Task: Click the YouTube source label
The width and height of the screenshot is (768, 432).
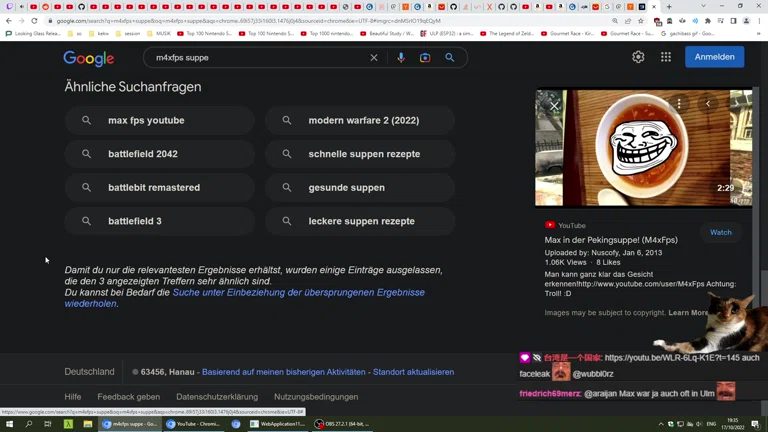Action: tap(565, 225)
